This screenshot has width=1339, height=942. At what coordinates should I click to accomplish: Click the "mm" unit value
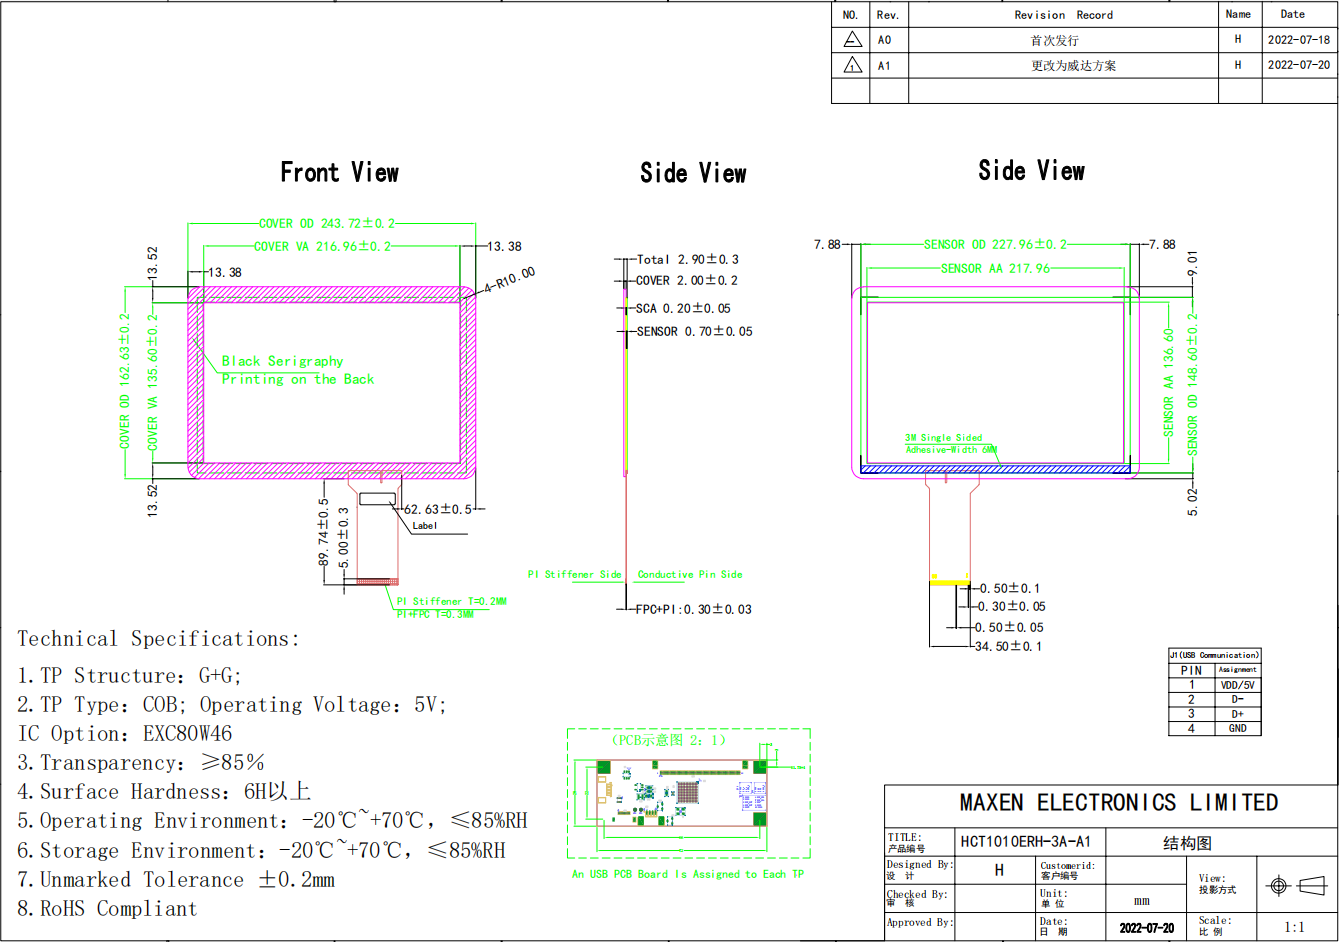coord(1142,901)
